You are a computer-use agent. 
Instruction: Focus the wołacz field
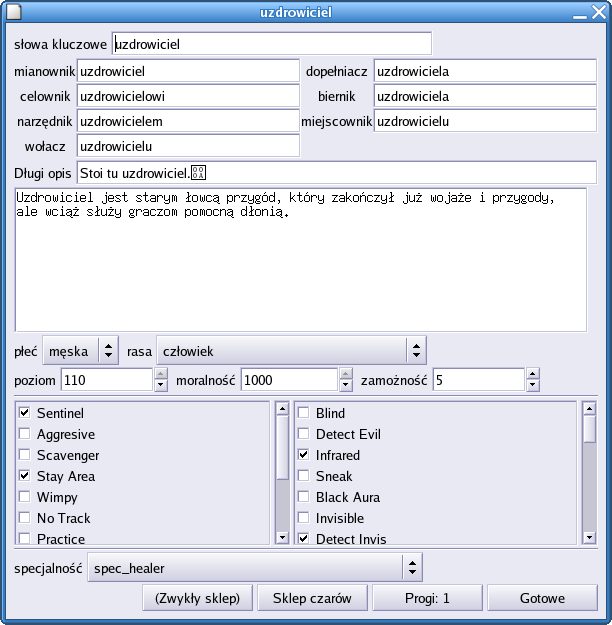click(x=188, y=146)
